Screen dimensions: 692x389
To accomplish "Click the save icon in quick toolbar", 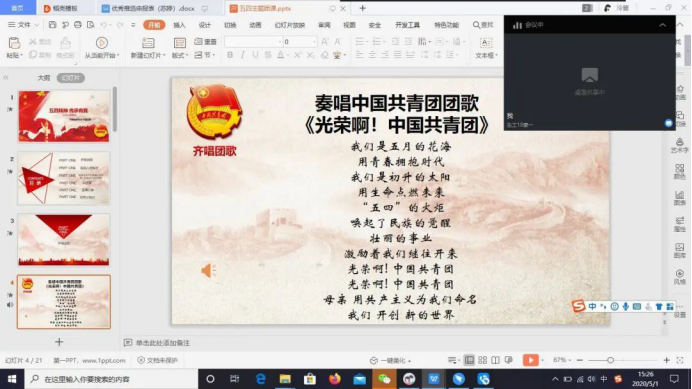I will point(53,25).
